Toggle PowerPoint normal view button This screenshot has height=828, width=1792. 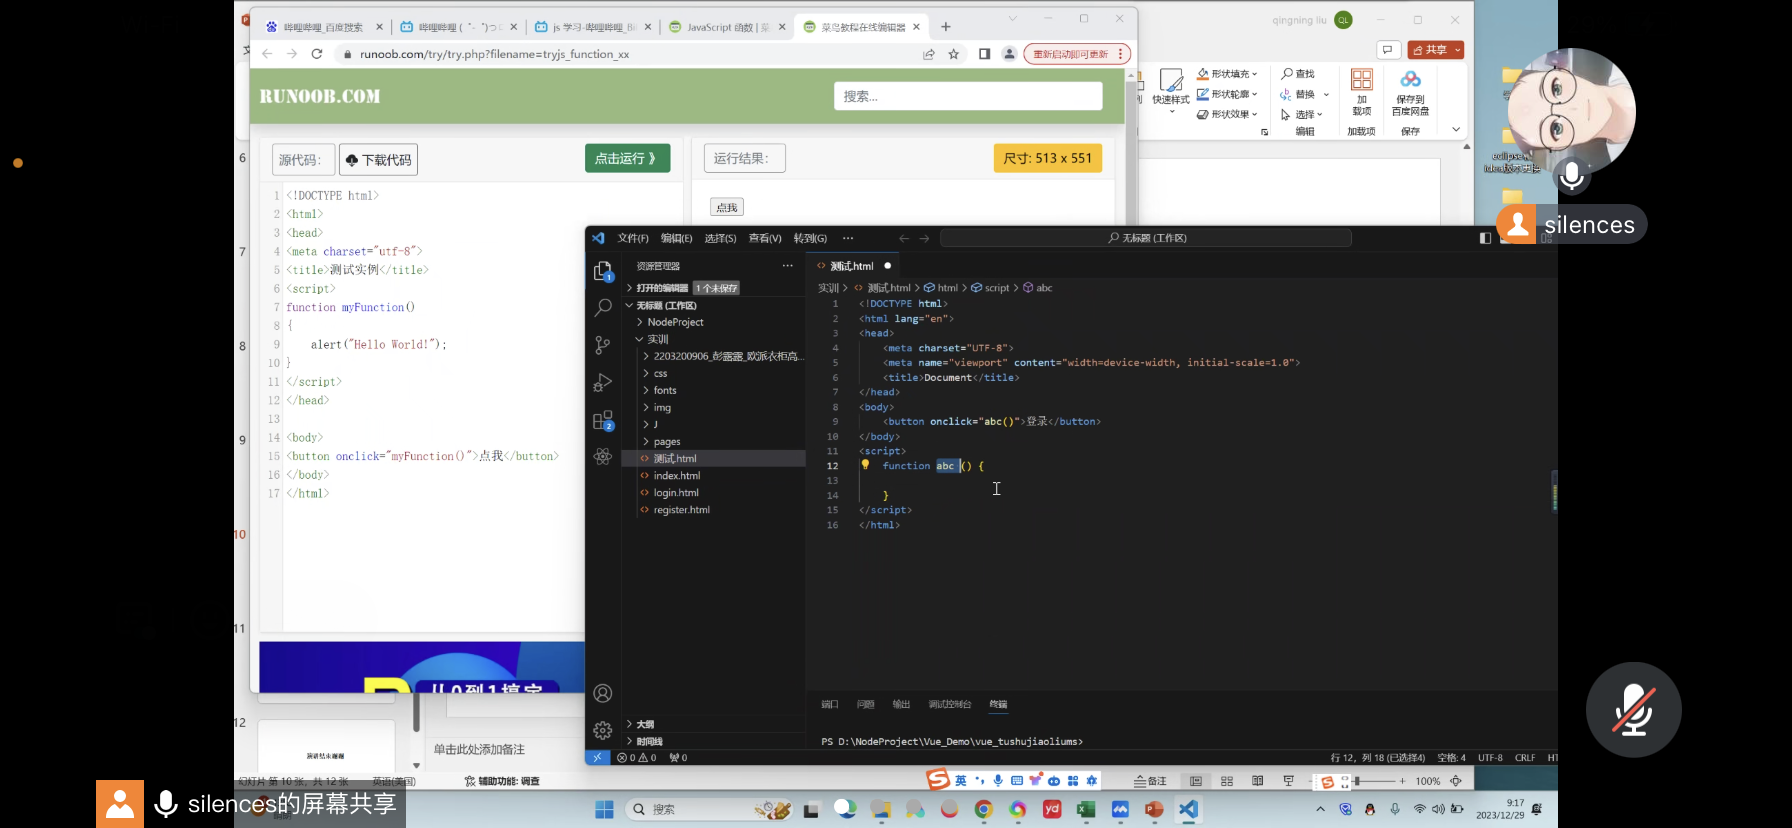[x=1196, y=781]
